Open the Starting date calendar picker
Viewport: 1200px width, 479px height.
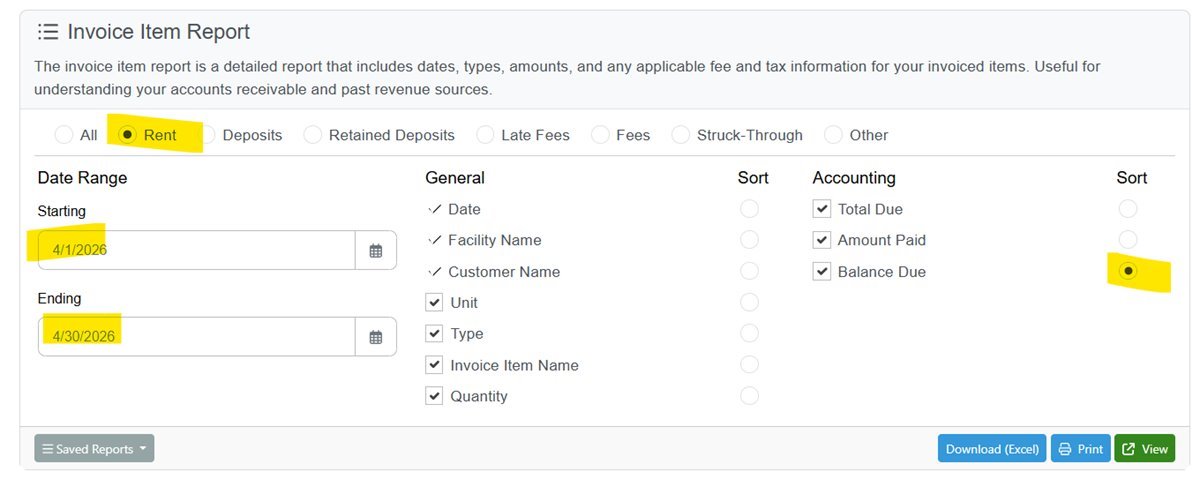click(x=376, y=251)
